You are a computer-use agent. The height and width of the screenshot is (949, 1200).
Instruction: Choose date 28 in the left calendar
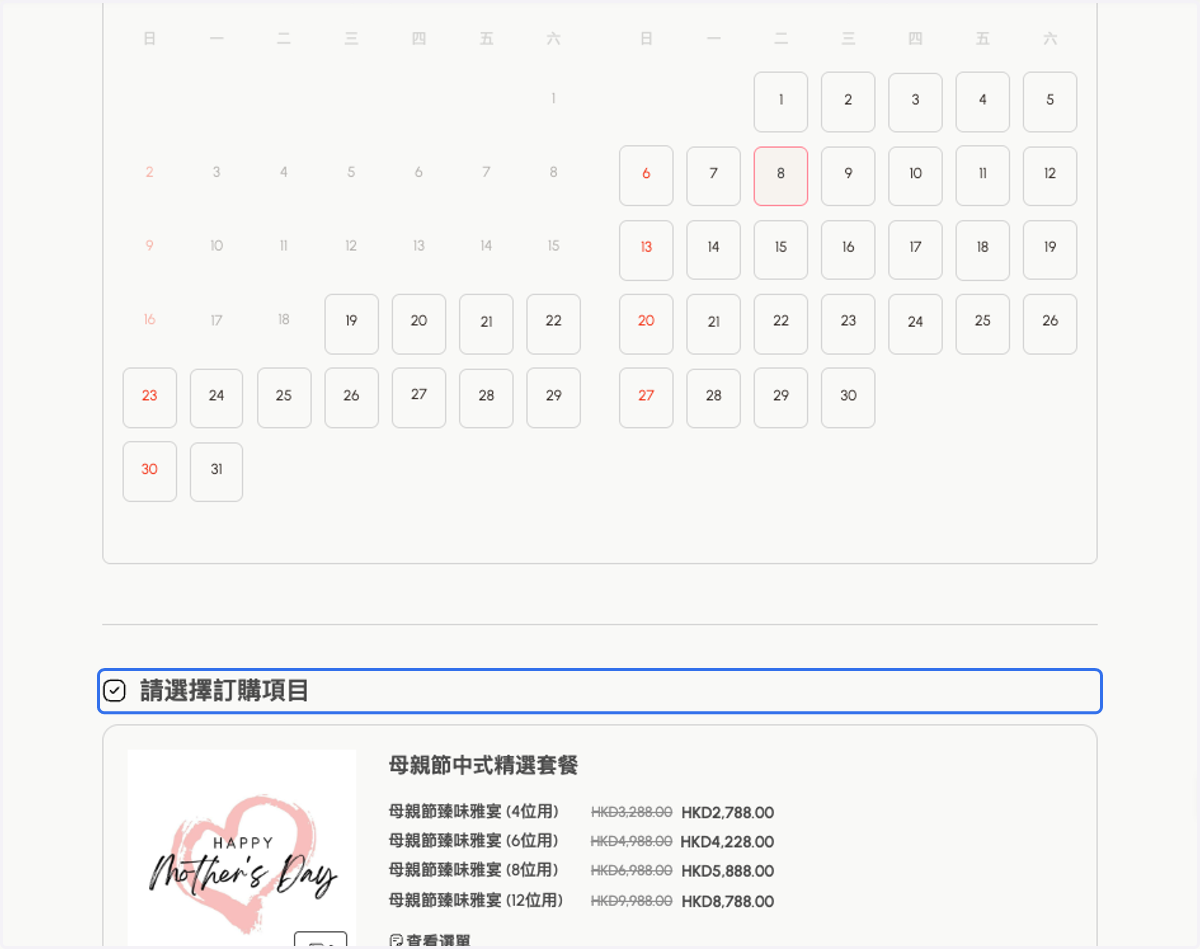pos(486,398)
